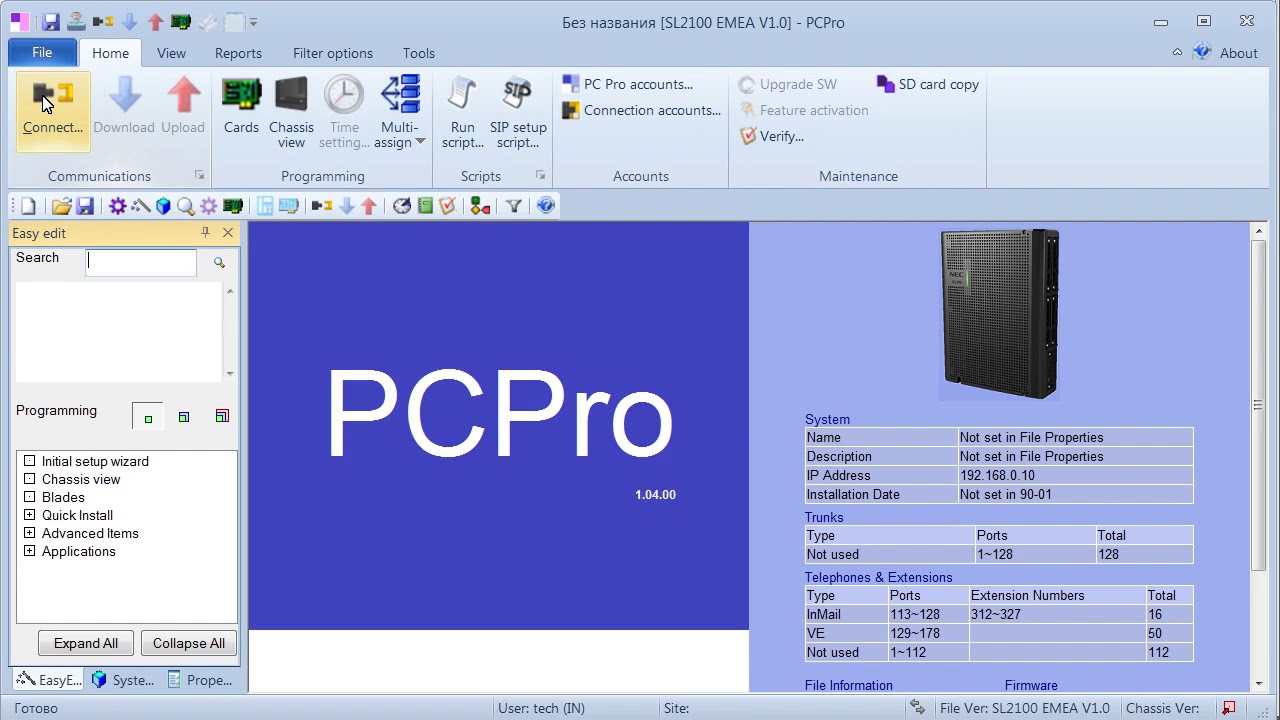Click the magnifier search icon in lower toolbar

click(x=185, y=206)
